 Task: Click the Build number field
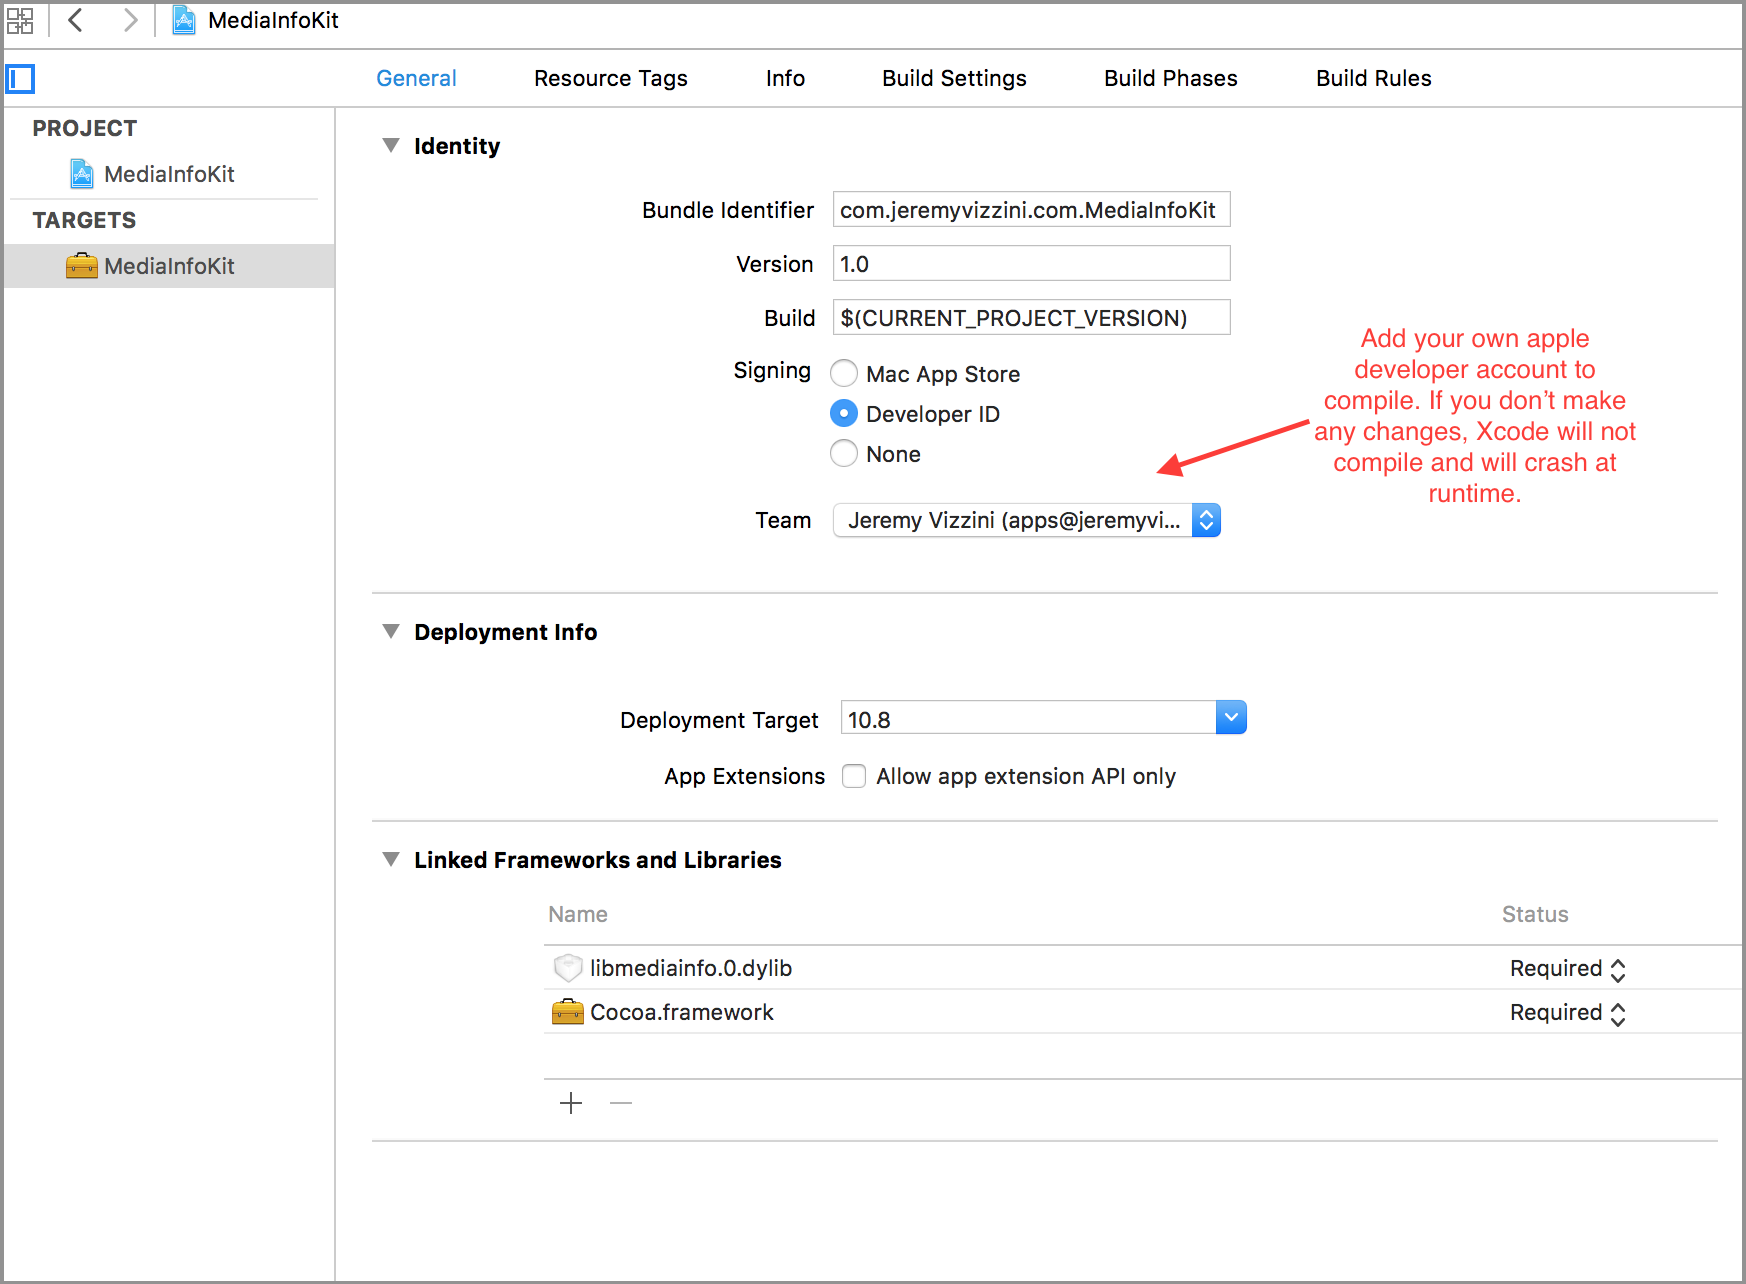[1031, 318]
